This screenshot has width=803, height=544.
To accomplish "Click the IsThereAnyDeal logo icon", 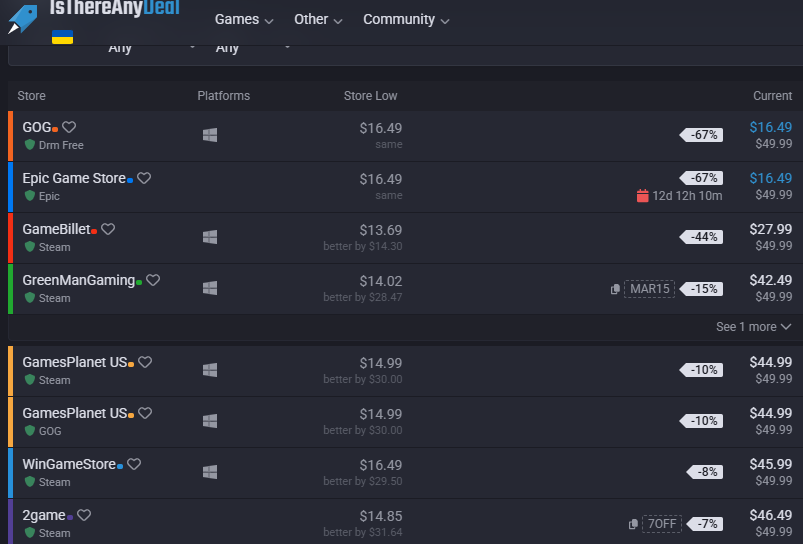I will click(x=22, y=19).
